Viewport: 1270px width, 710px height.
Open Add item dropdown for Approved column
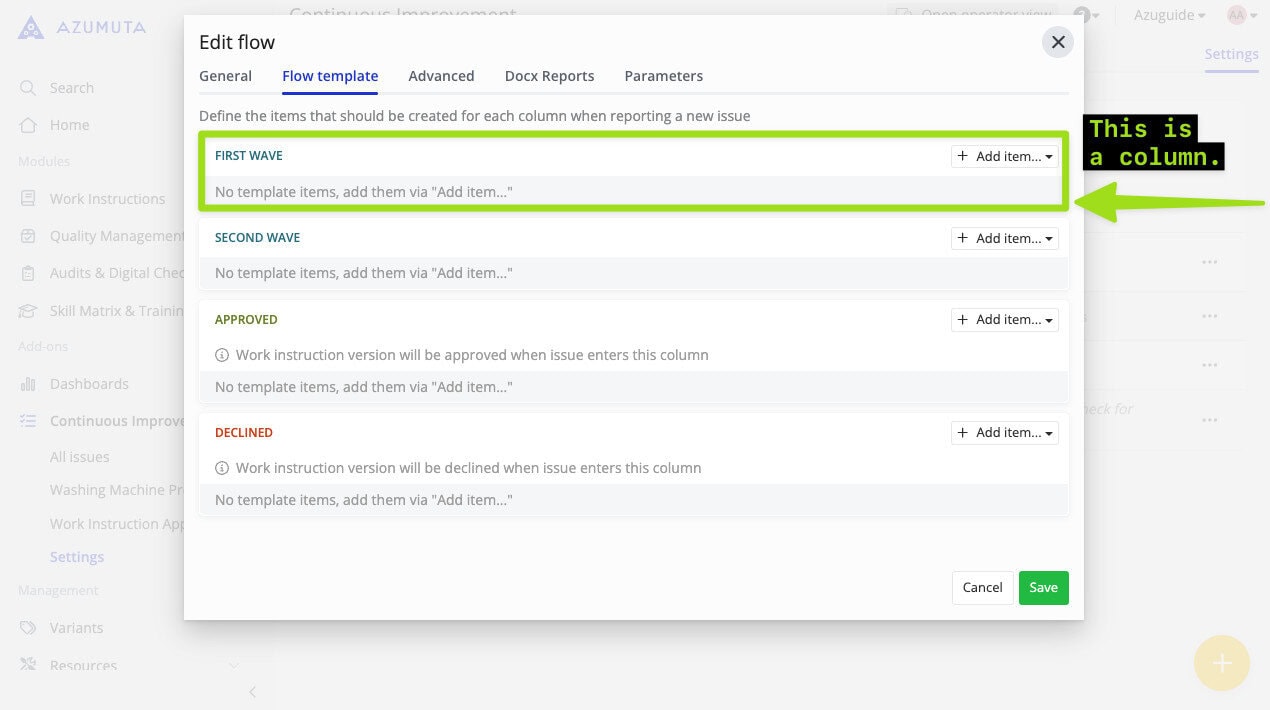(1004, 320)
